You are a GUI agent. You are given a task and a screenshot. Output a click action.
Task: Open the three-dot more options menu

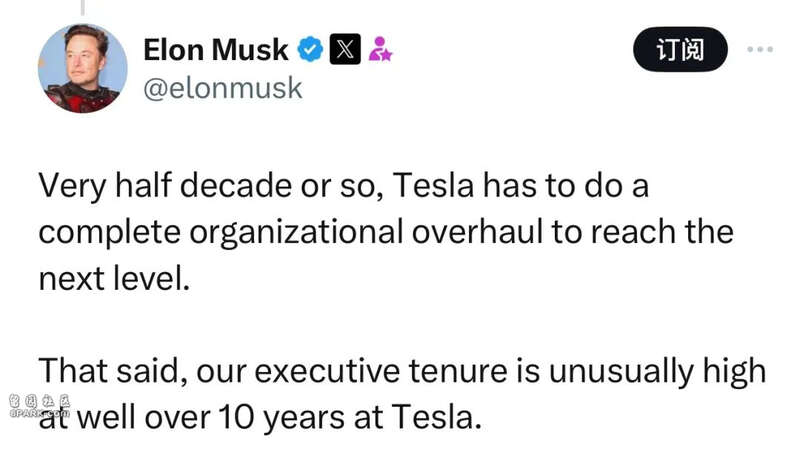click(760, 50)
